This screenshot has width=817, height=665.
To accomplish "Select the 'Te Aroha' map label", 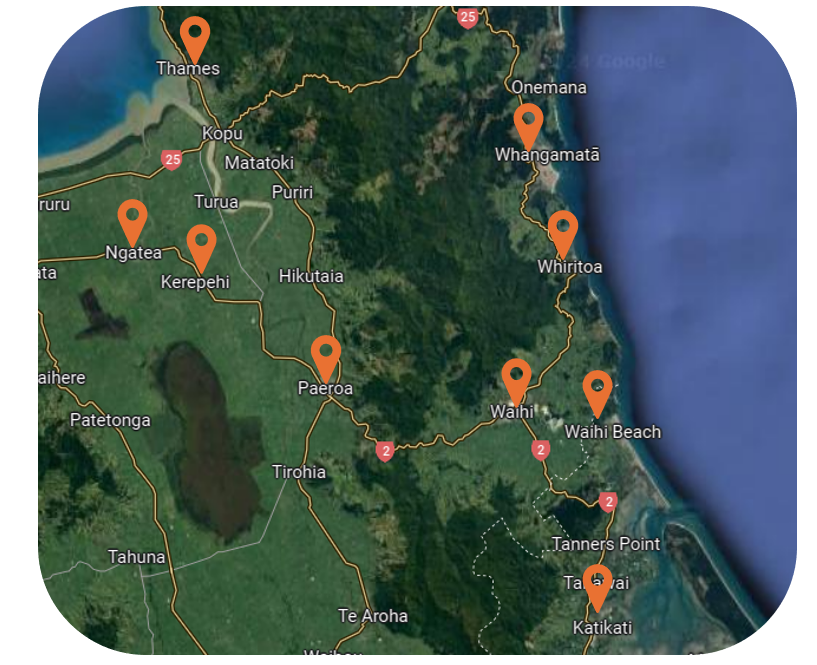I will point(373,616).
